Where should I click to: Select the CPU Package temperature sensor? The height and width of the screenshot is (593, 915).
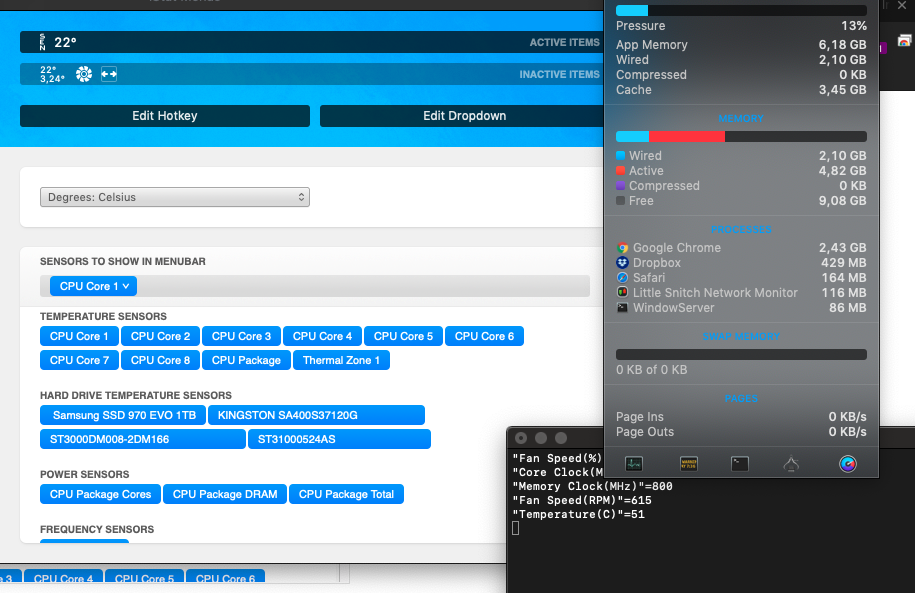click(246, 360)
